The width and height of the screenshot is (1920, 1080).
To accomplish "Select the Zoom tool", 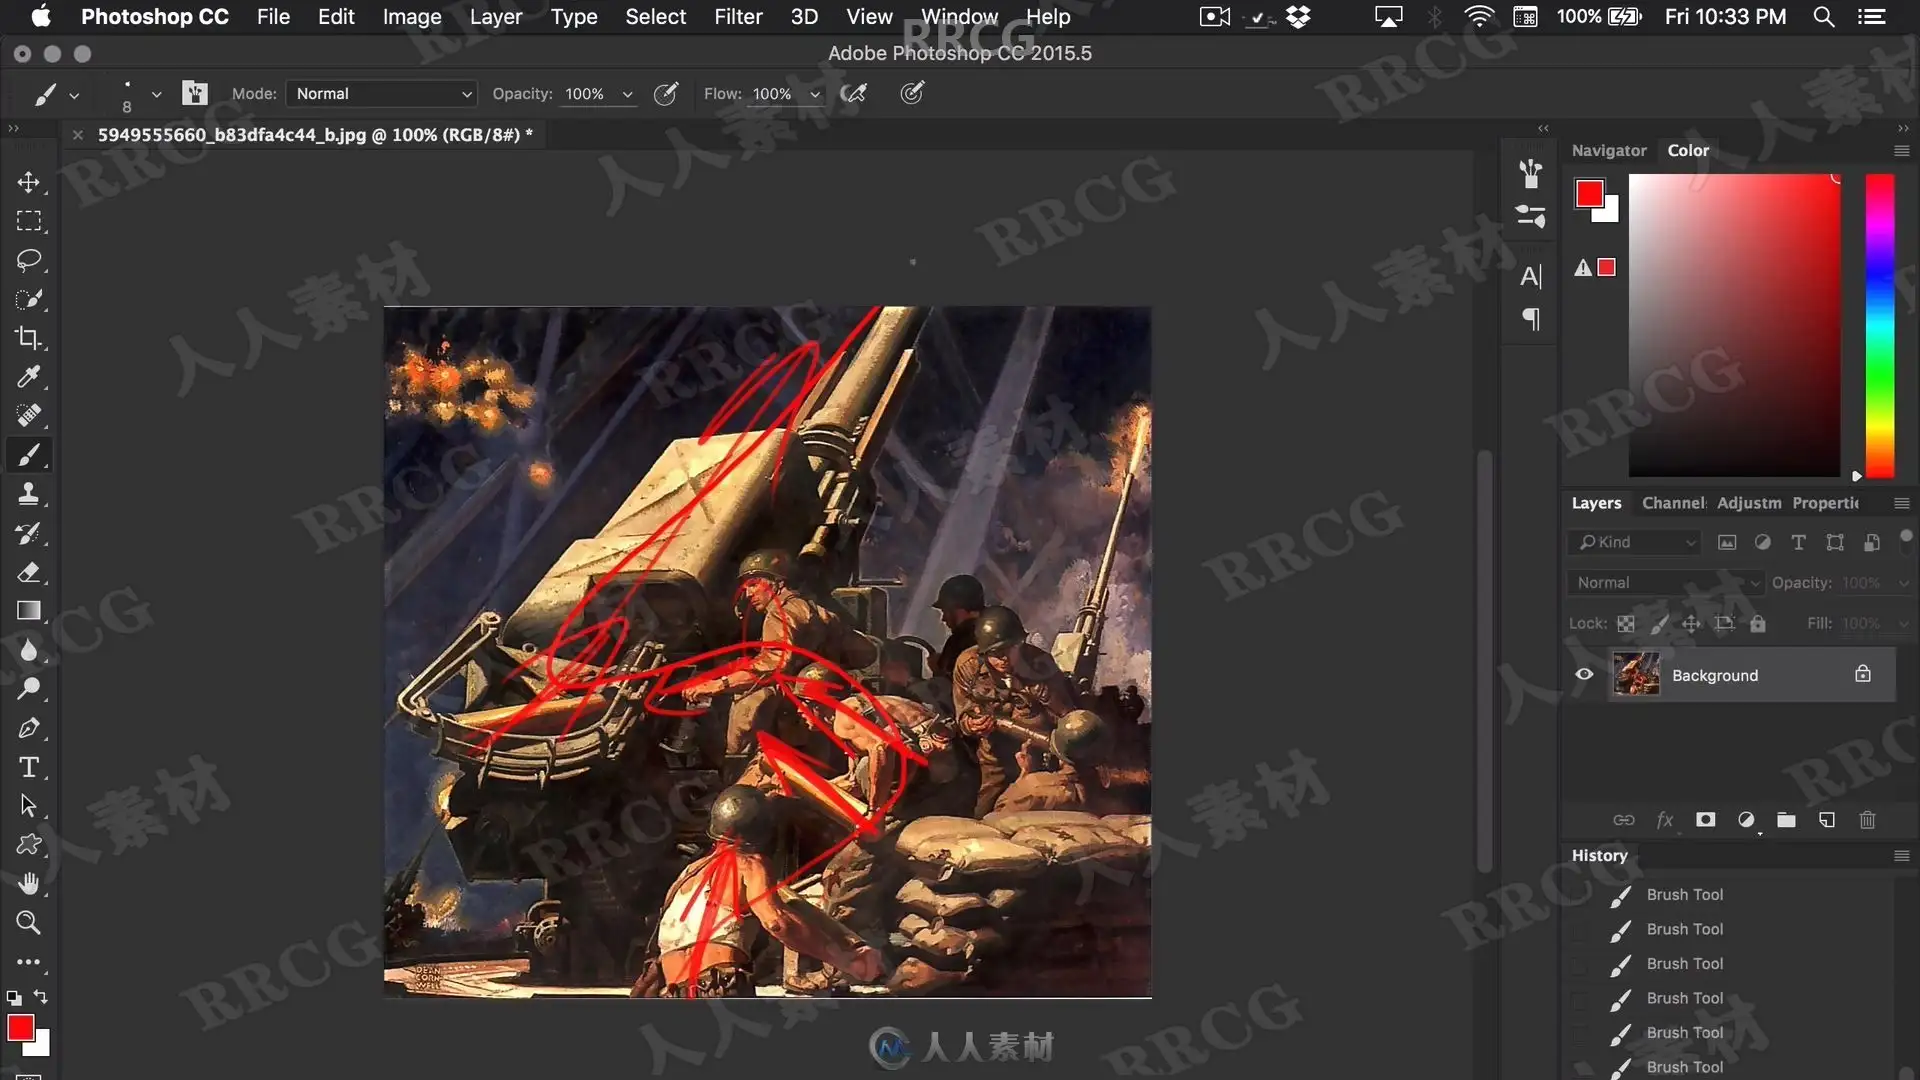I will click(x=28, y=923).
